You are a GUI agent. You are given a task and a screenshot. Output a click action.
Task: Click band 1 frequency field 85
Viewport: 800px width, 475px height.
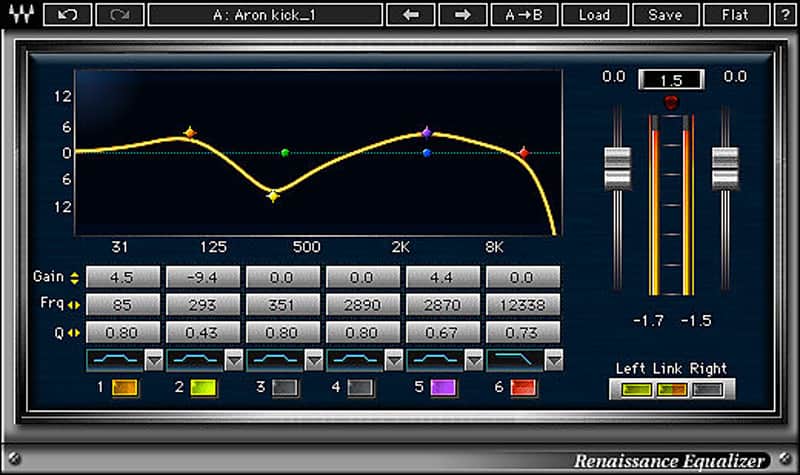pos(122,305)
